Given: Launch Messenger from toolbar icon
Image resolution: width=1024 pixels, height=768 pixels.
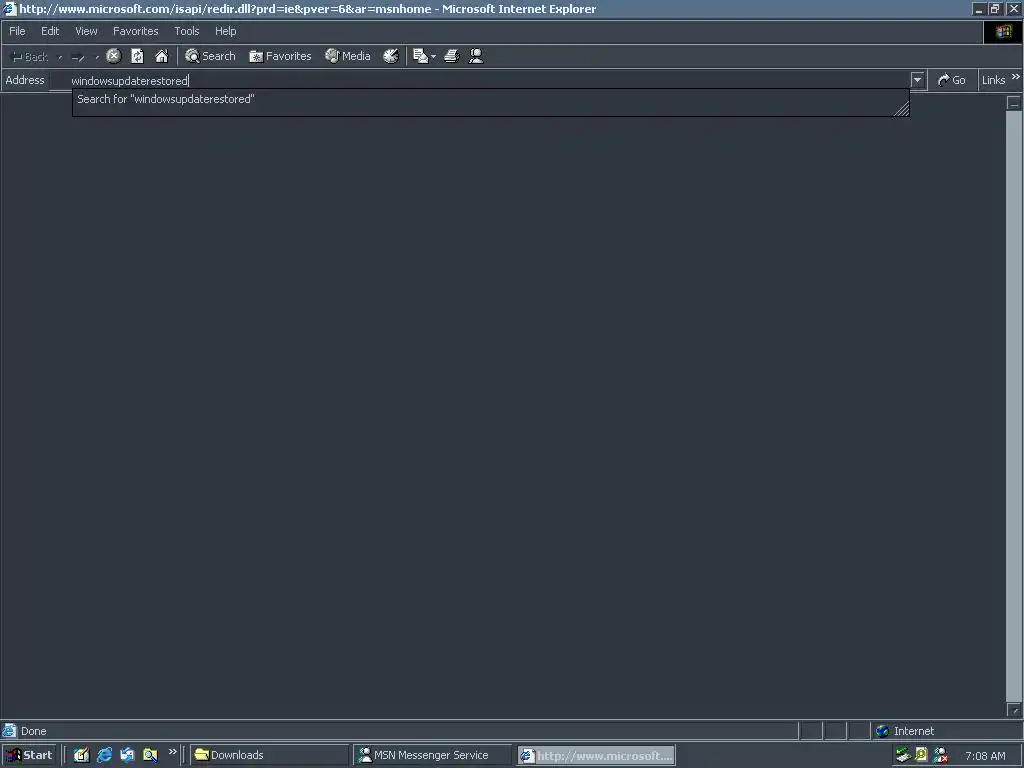Looking at the screenshot, I should coord(476,56).
